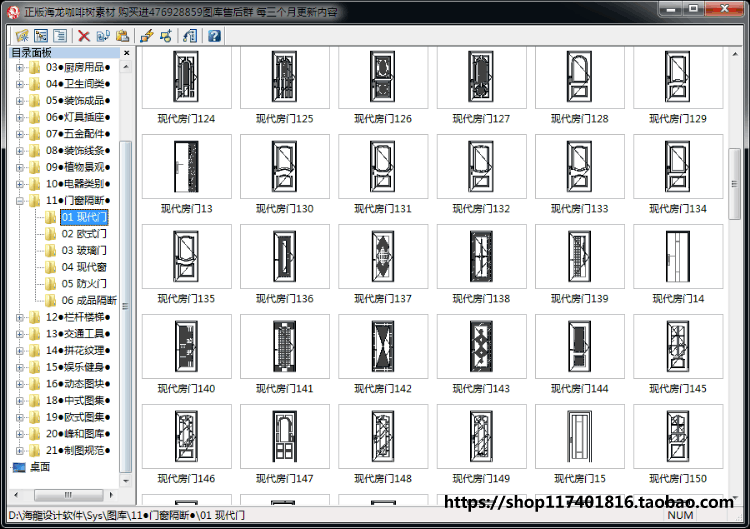Toggle the directory tree panel icon

[x=41, y=36]
